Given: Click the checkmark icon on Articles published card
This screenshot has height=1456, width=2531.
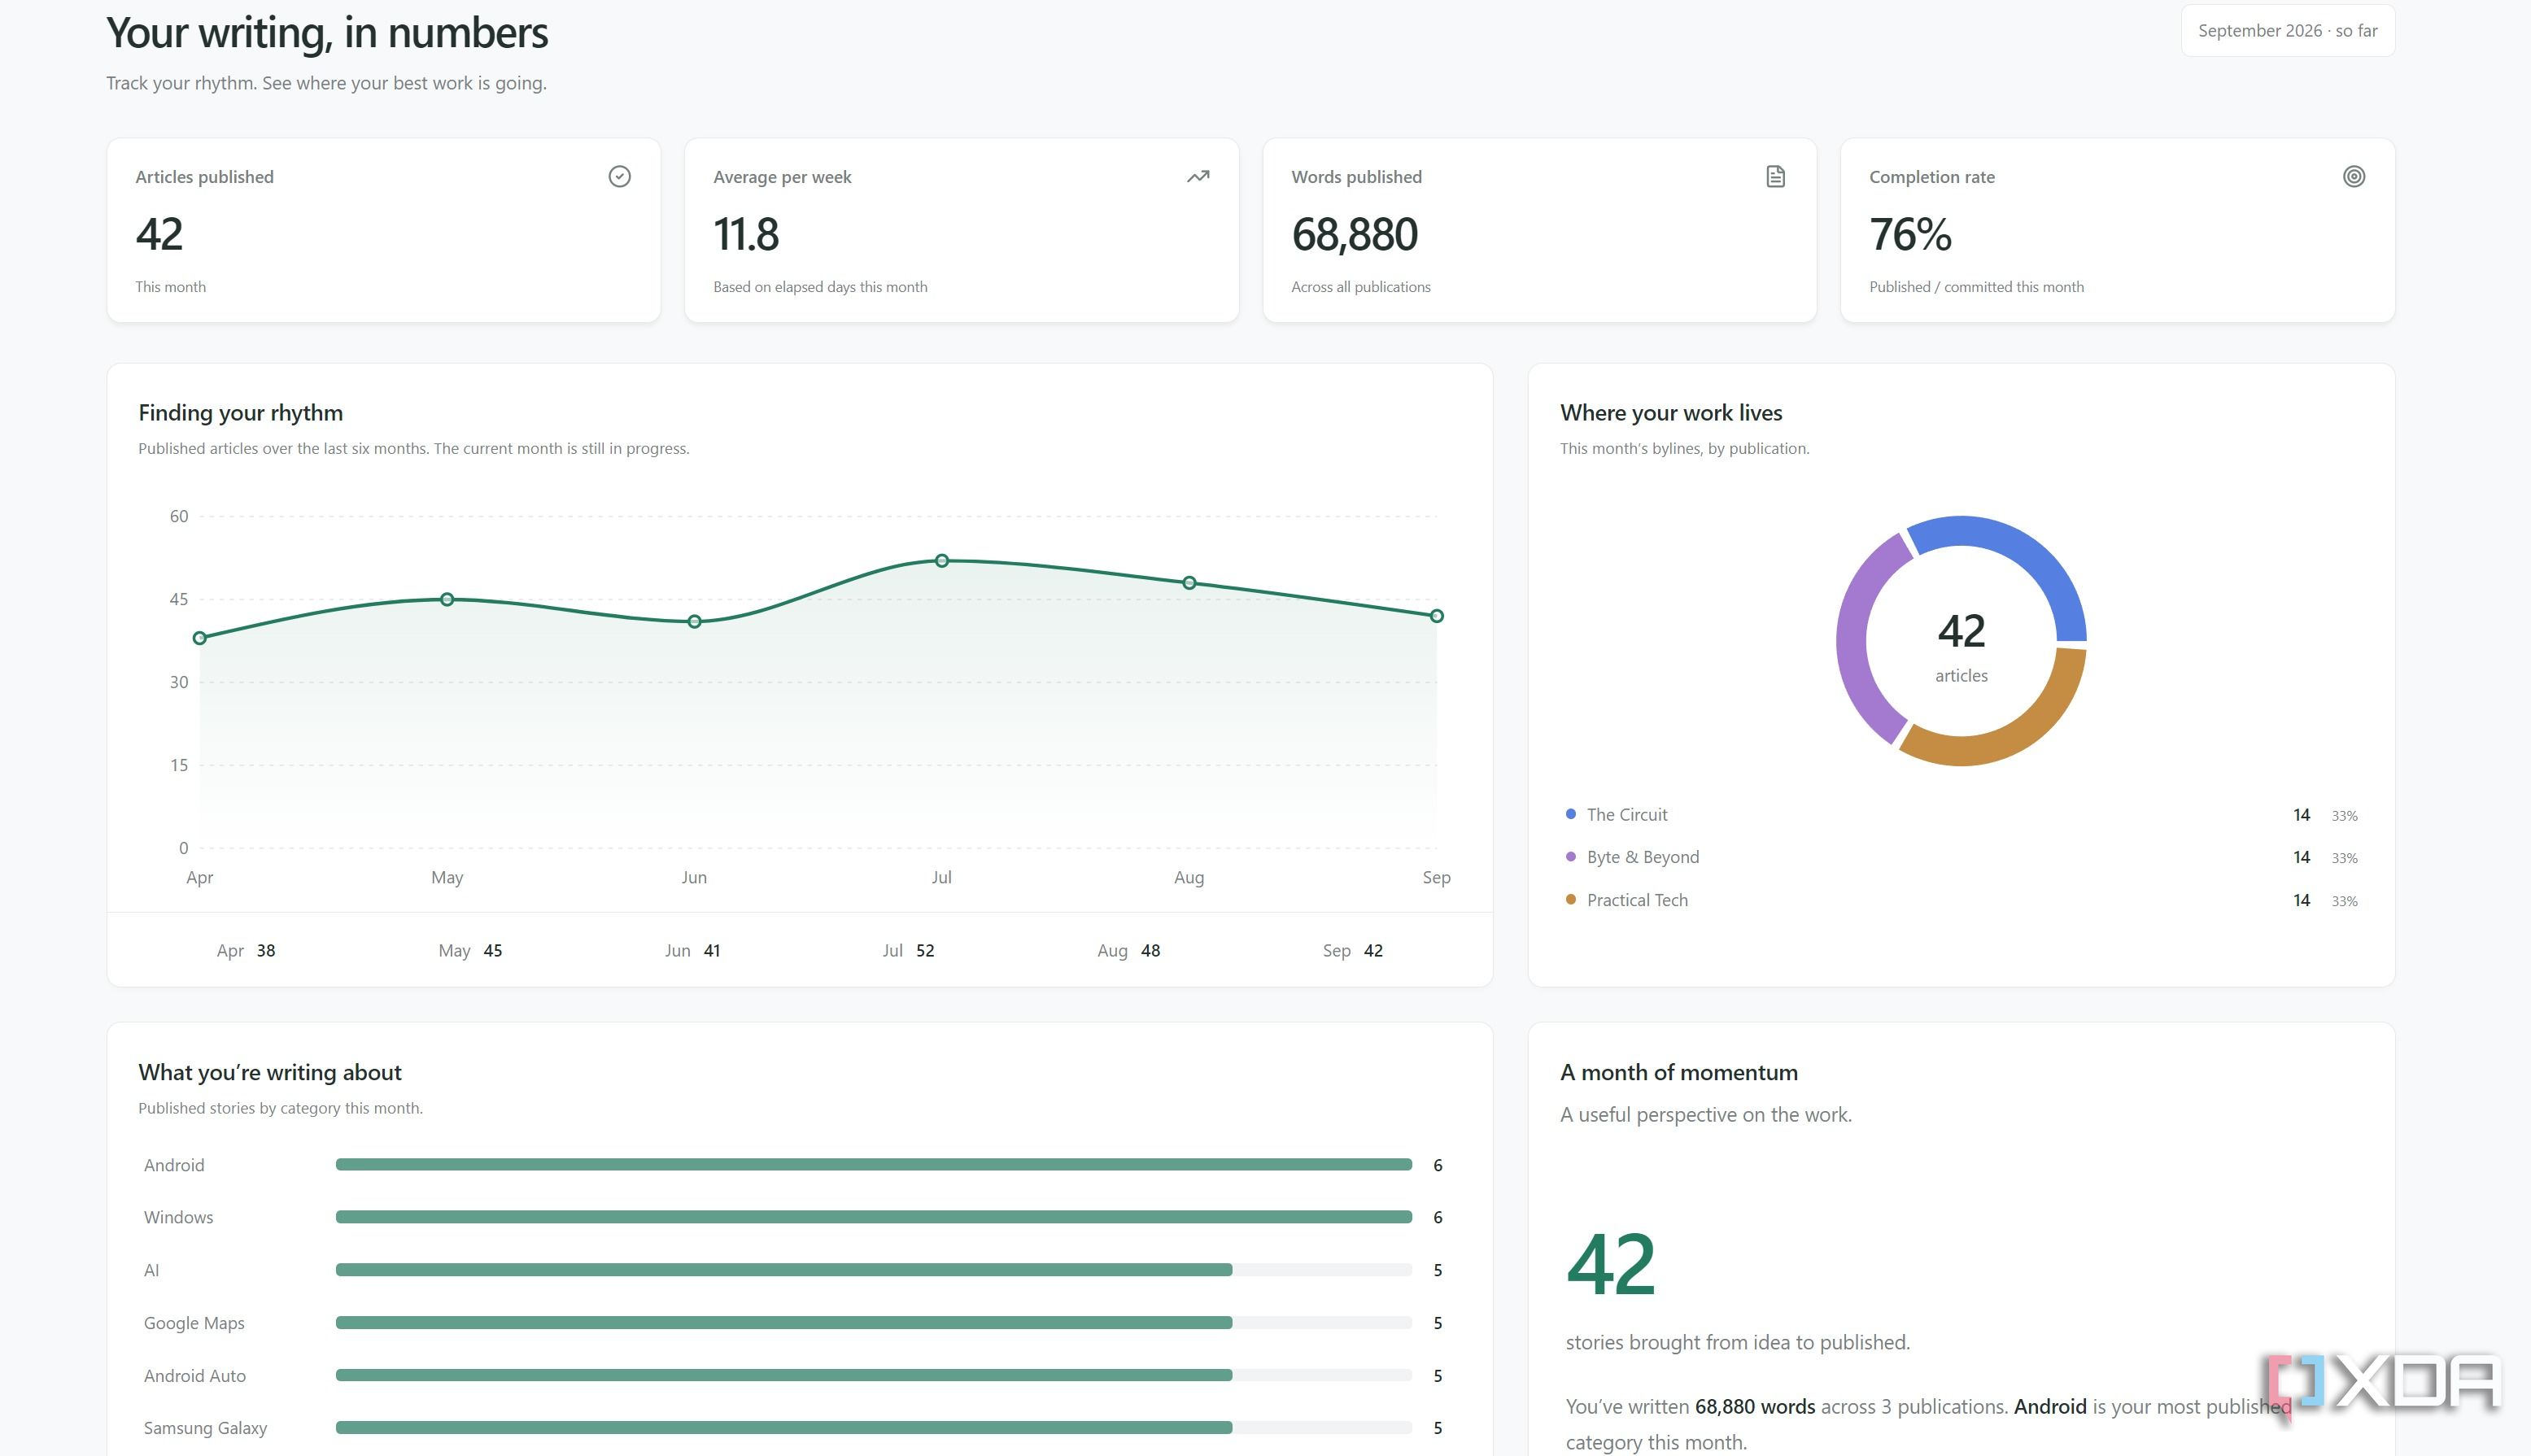Looking at the screenshot, I should pos(619,176).
